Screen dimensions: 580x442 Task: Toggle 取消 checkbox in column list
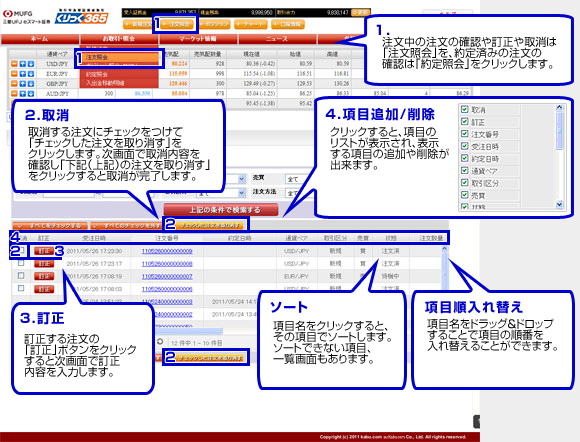pyautogui.click(x=465, y=109)
